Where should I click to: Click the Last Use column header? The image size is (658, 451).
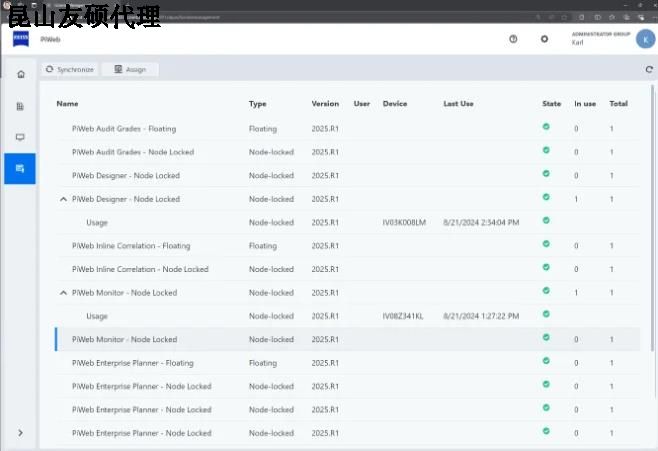pyautogui.click(x=458, y=104)
